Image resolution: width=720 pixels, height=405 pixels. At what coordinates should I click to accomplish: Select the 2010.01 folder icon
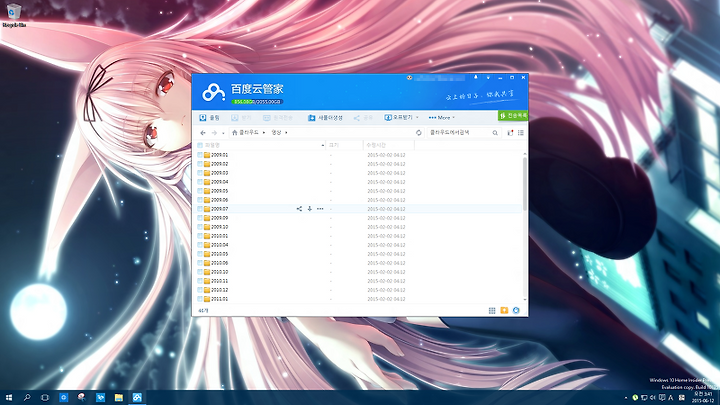(207, 236)
